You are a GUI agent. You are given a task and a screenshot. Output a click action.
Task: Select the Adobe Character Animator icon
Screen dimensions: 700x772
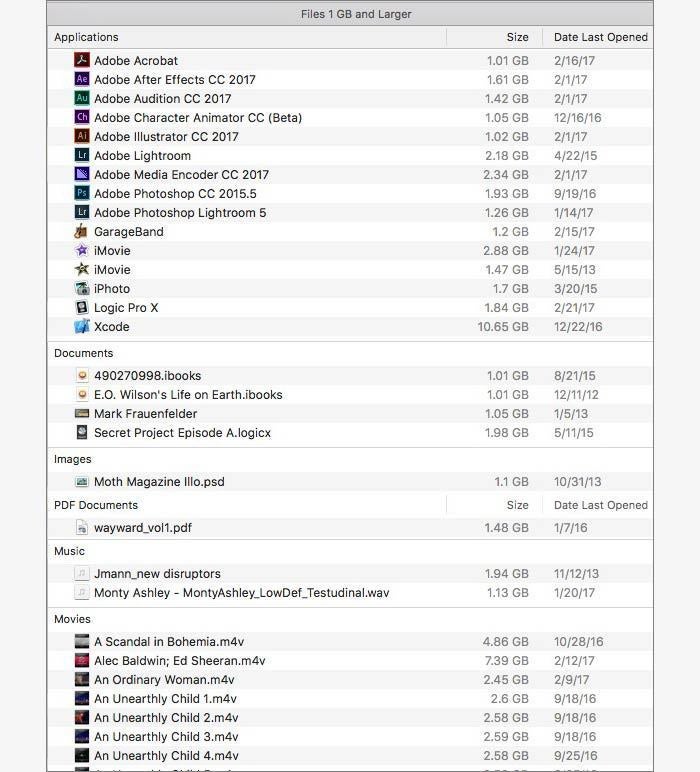(82, 117)
